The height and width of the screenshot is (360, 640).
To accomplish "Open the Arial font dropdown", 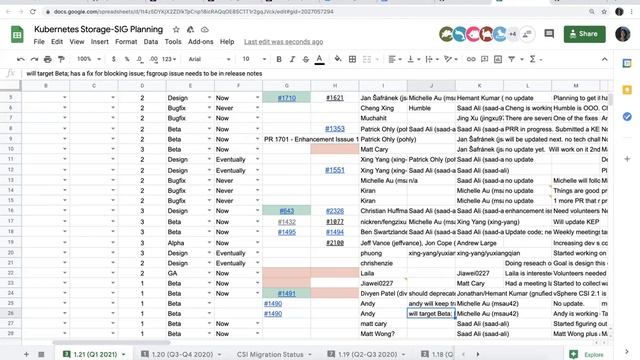I will pyautogui.click(x=209, y=59).
